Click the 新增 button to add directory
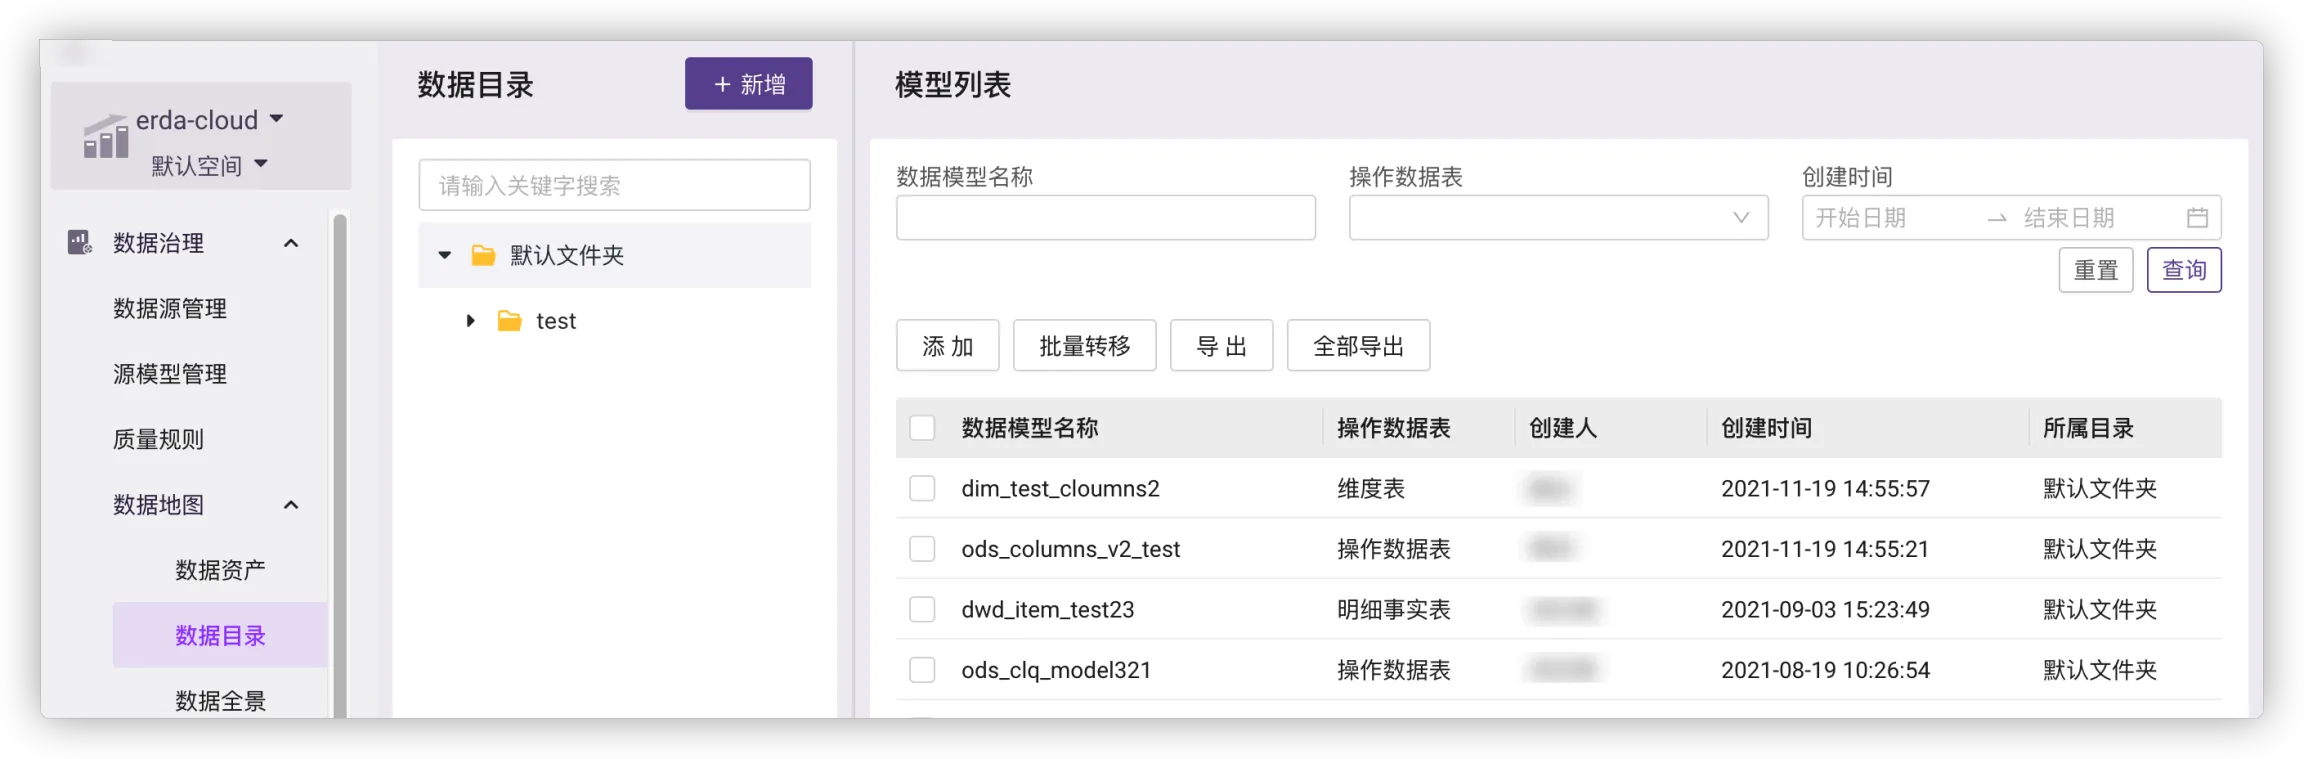 pyautogui.click(x=748, y=84)
